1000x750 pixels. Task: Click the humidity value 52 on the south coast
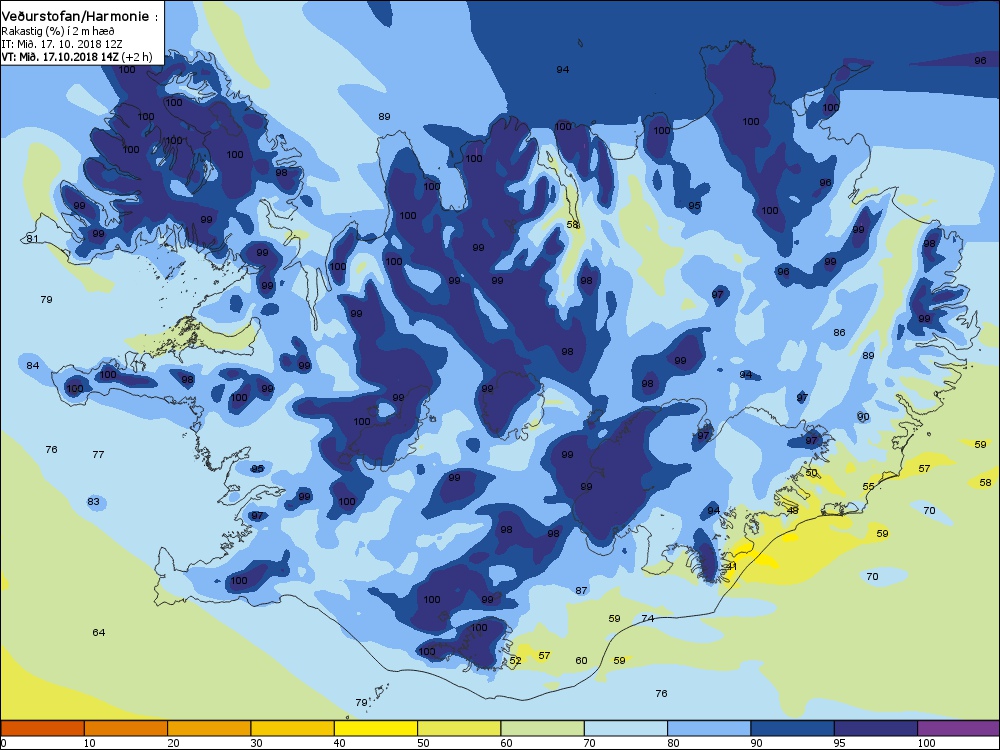pos(515,661)
